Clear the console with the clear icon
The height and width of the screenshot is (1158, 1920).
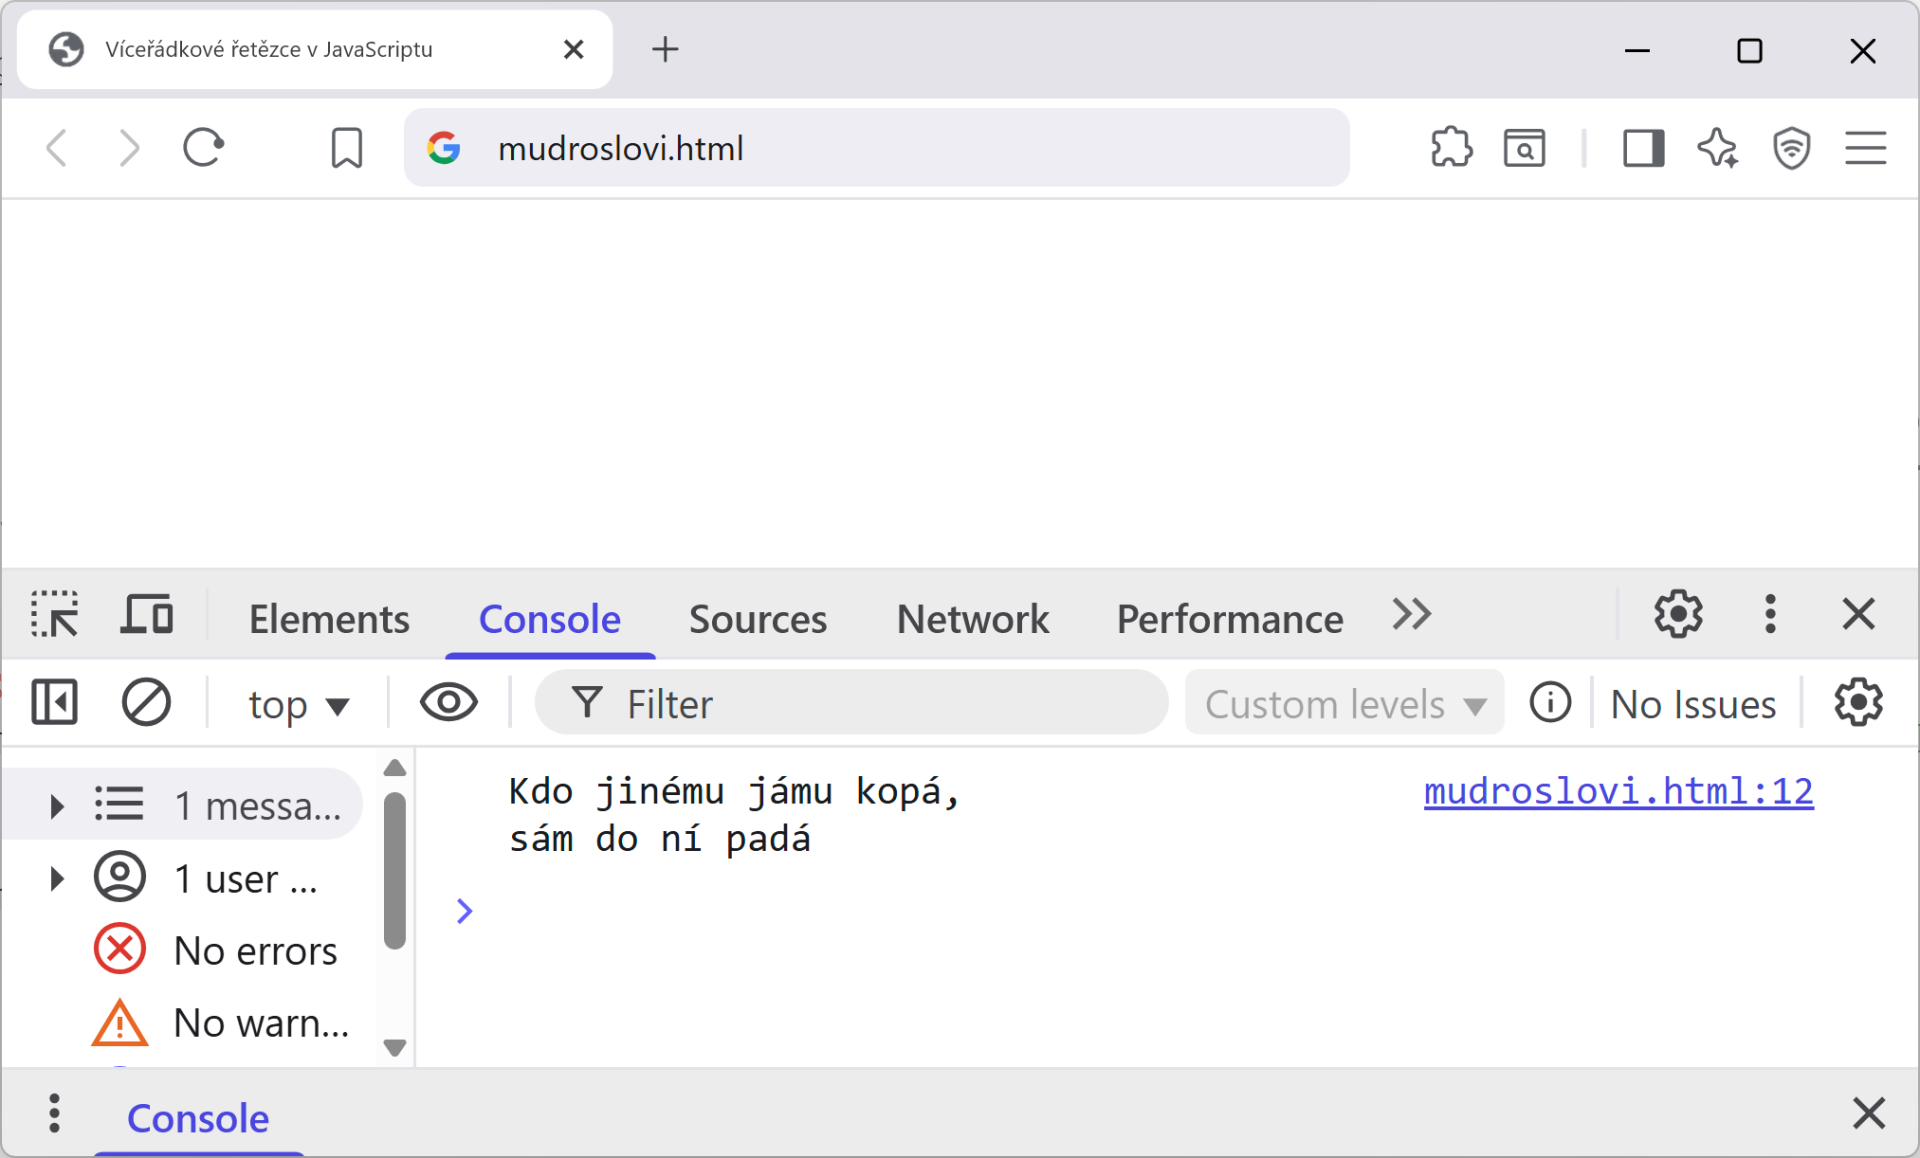pyautogui.click(x=146, y=702)
